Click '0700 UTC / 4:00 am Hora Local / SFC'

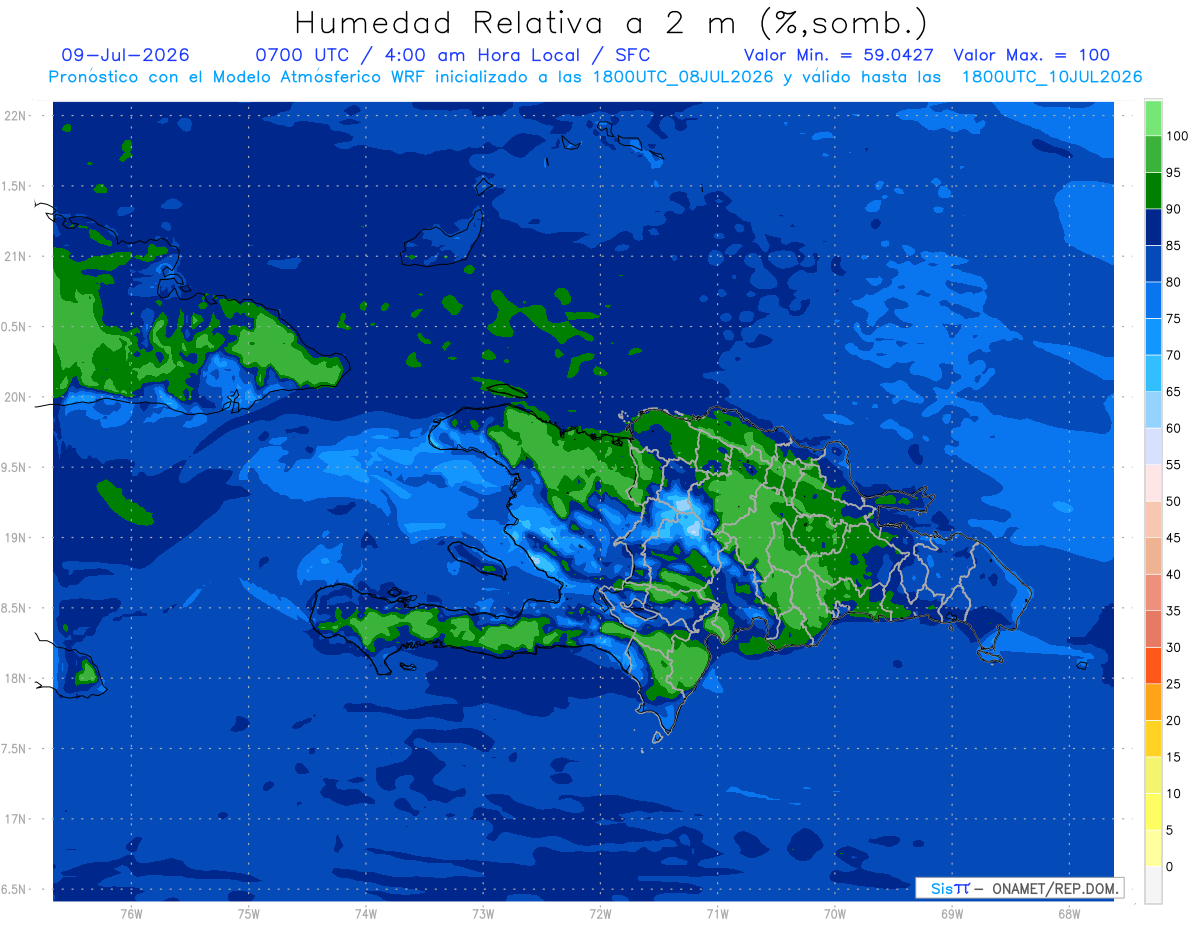[453, 55]
